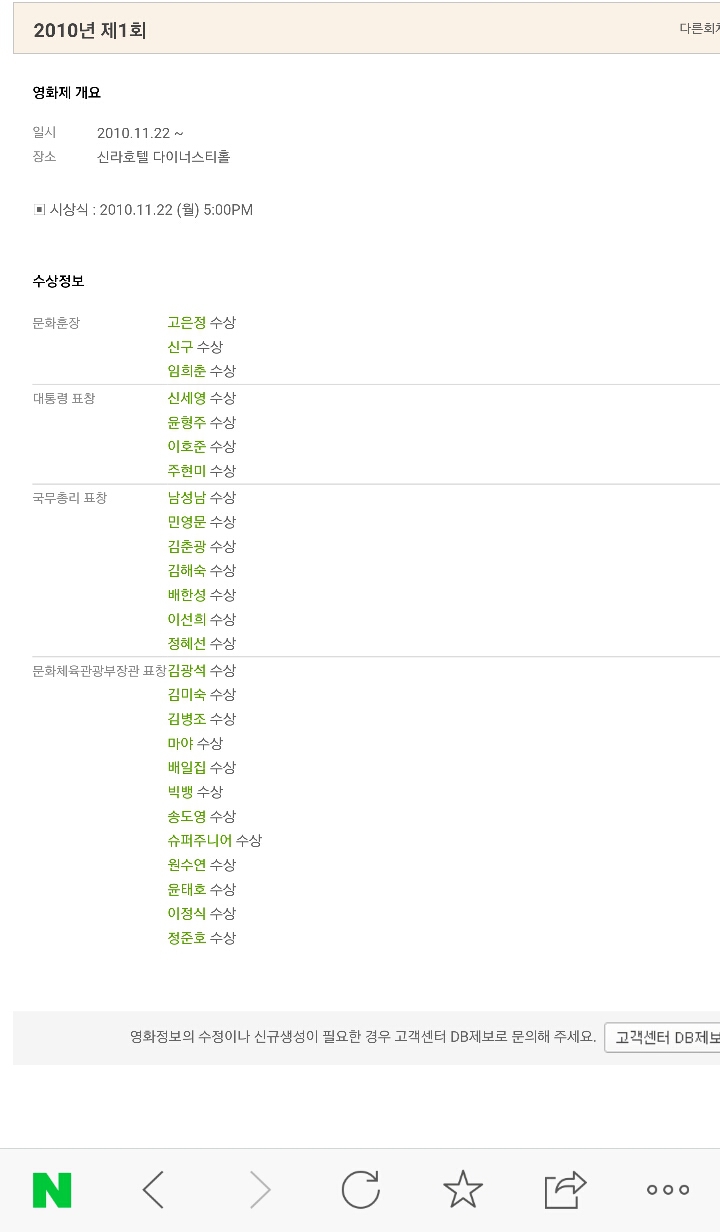This screenshot has height=1232, width=720.
Task: Reload the page with the refresh icon
Action: [363, 1189]
